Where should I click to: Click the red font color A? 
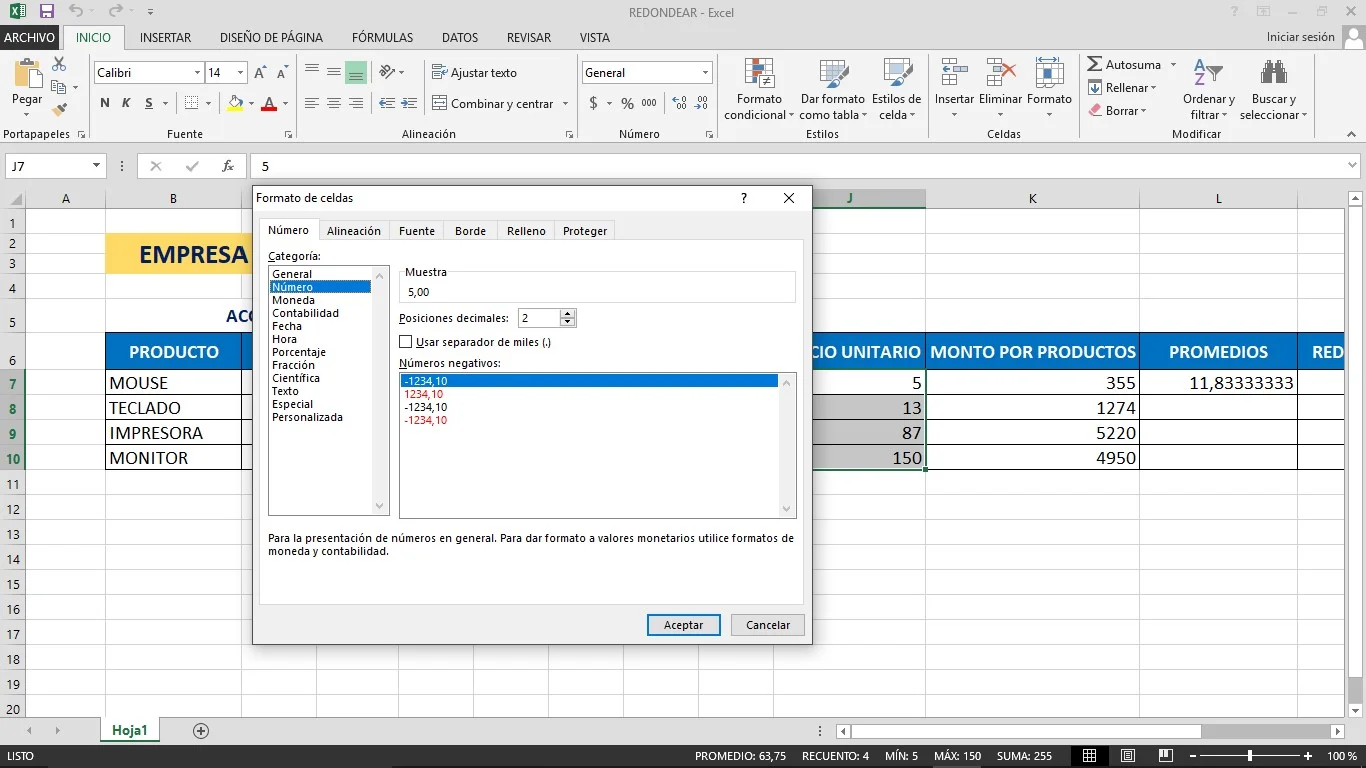point(268,103)
